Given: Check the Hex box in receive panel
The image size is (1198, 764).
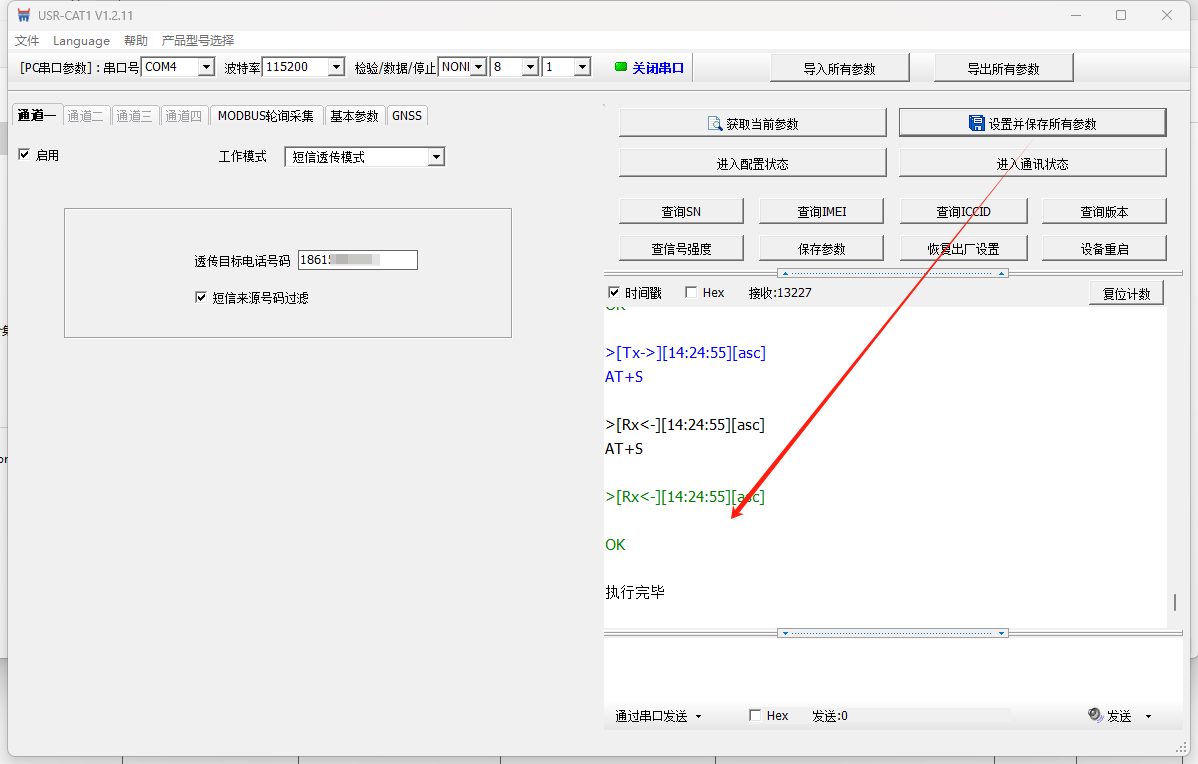Looking at the screenshot, I should pyautogui.click(x=691, y=293).
